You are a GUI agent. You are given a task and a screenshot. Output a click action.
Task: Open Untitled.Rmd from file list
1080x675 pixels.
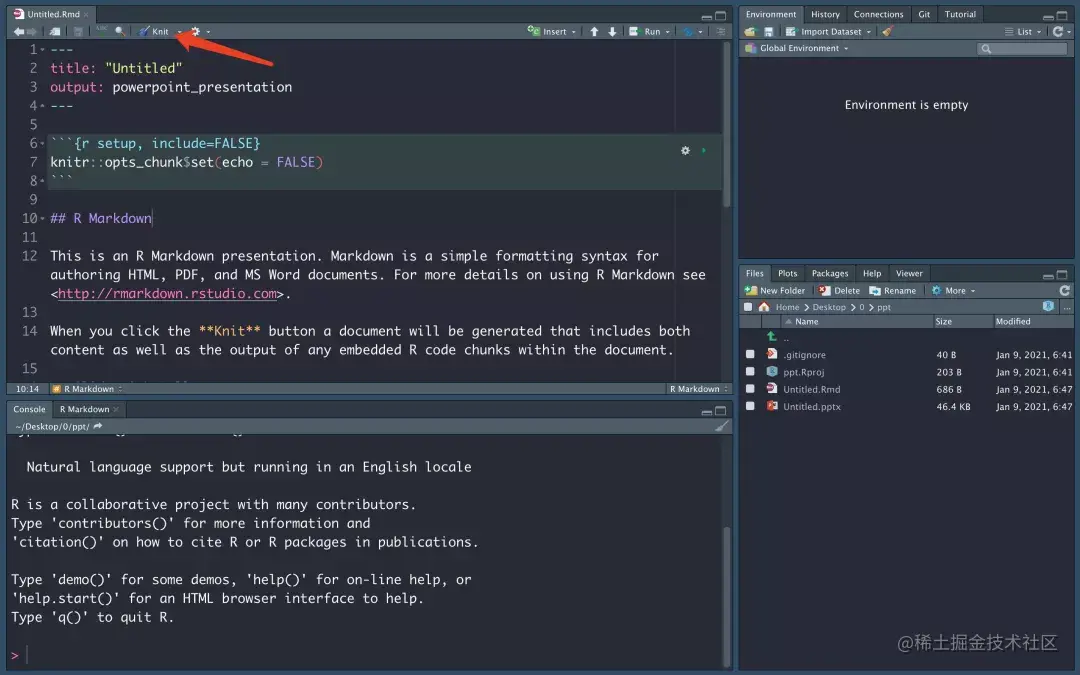coord(811,389)
